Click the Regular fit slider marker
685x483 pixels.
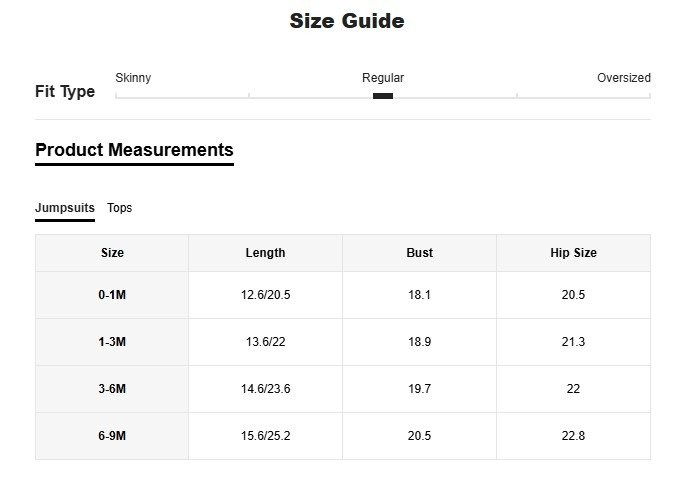coord(383,96)
